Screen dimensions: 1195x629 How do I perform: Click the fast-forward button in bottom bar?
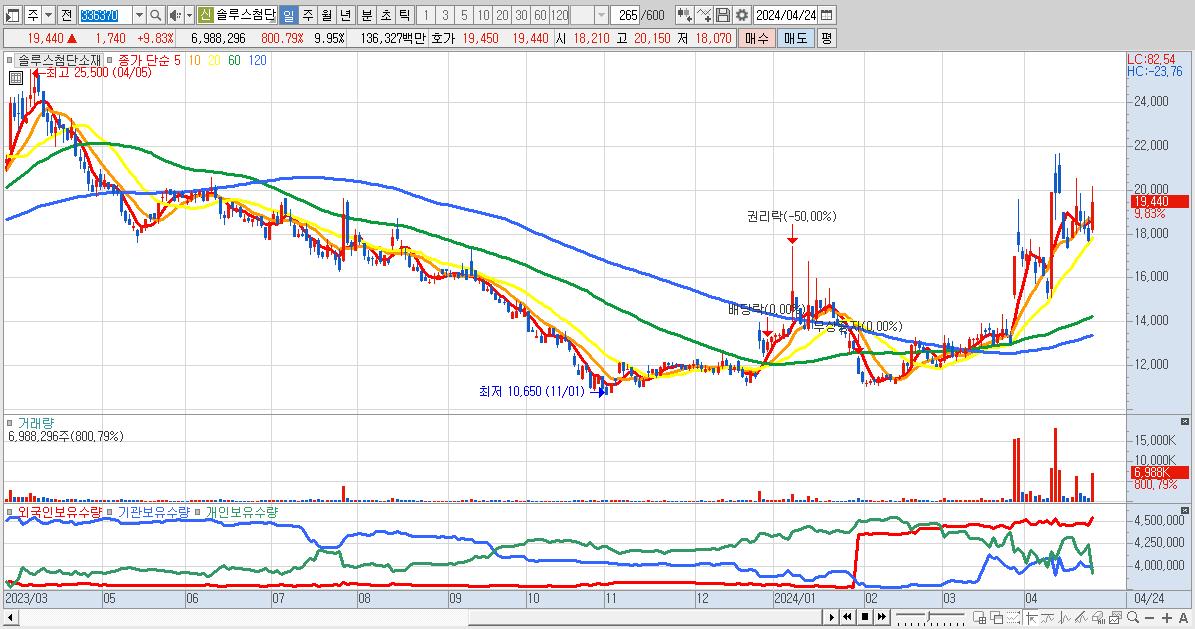click(x=882, y=617)
